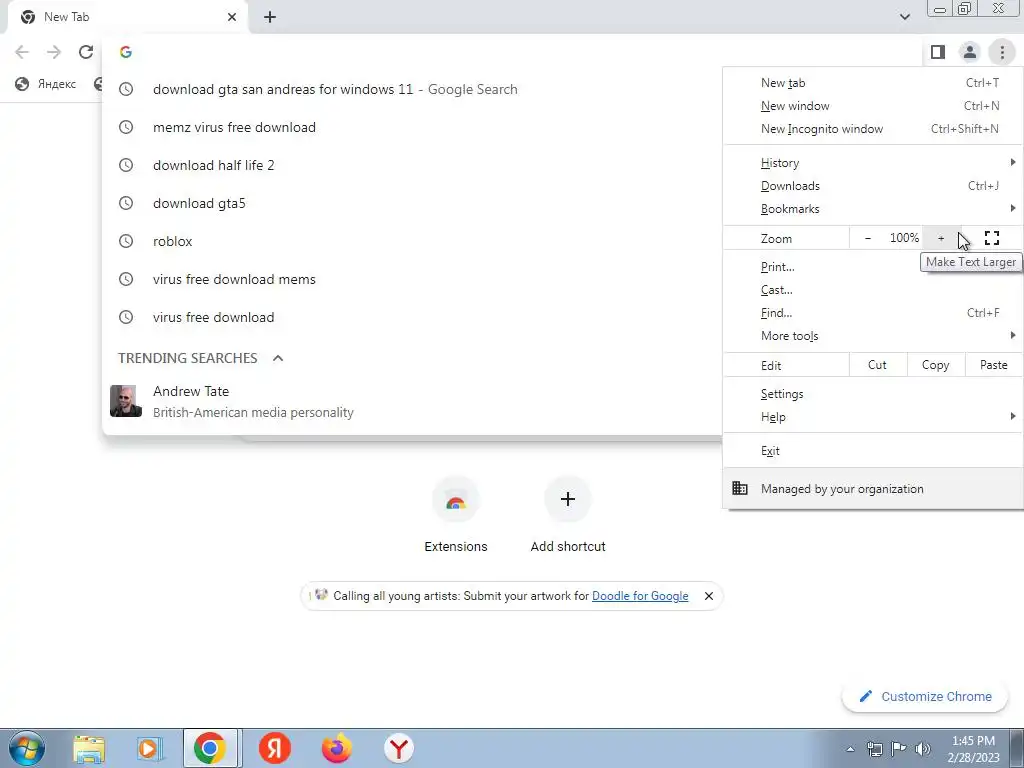The image size is (1024, 768).
Task: Open the Action Center flag icon
Action: pos(899,749)
